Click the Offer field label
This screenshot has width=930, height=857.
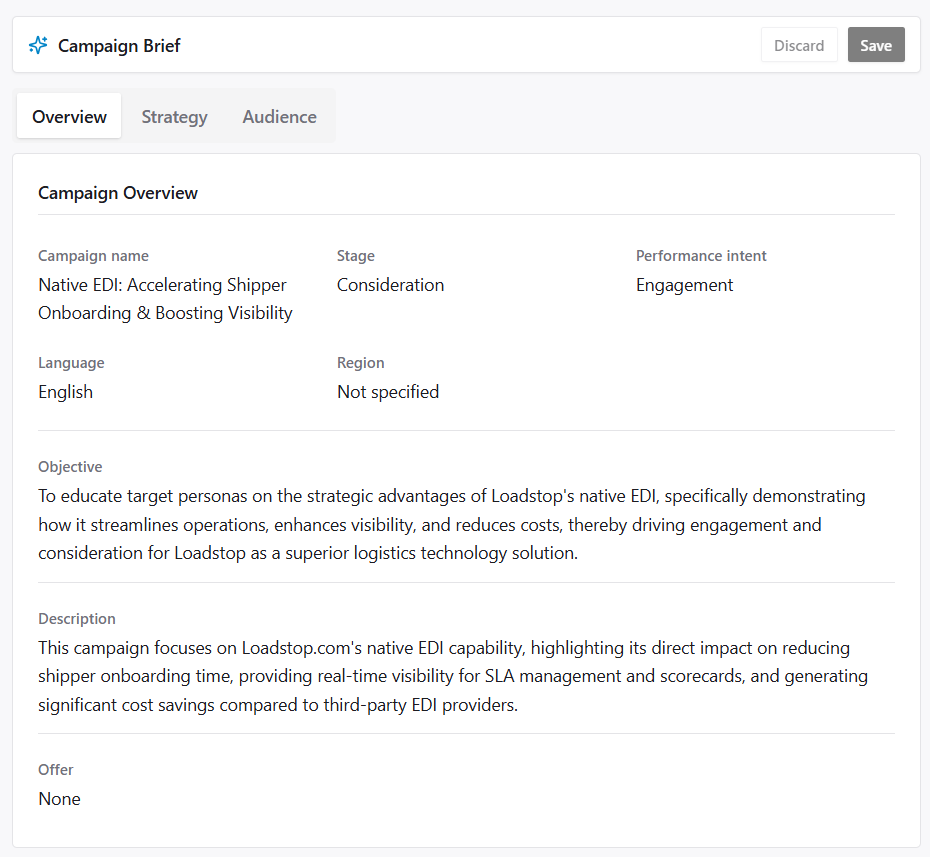pos(55,770)
